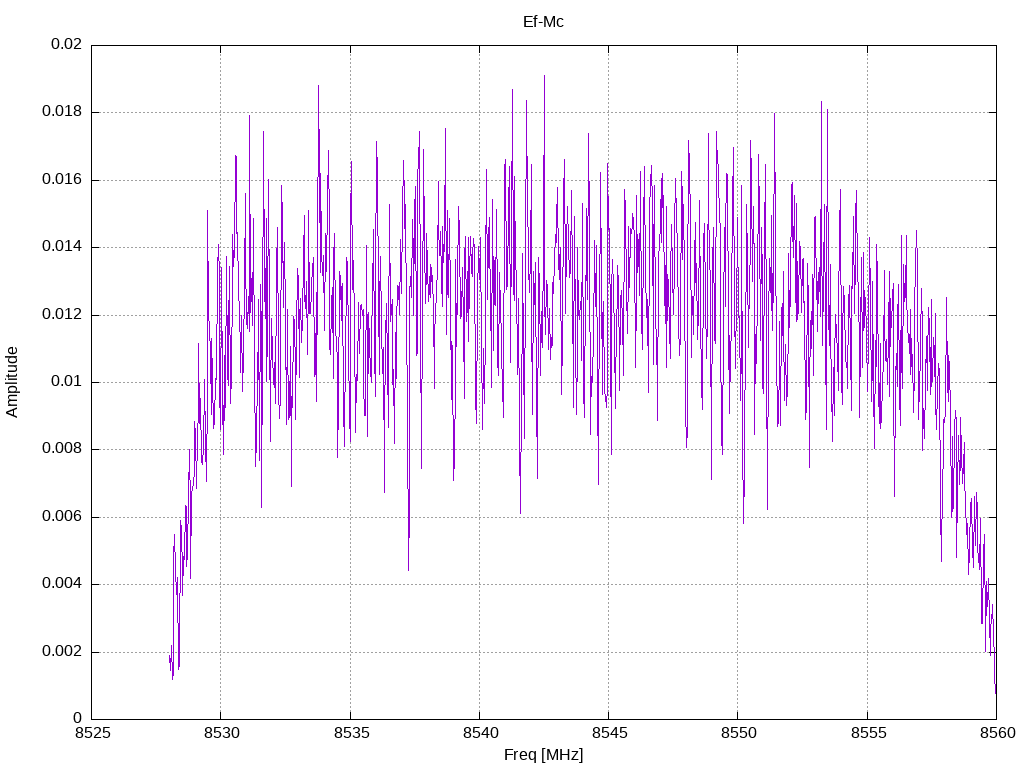Click y-axis tick label 0.014
Image resolution: width=1024 pixels, height=768 pixels.
coord(62,247)
